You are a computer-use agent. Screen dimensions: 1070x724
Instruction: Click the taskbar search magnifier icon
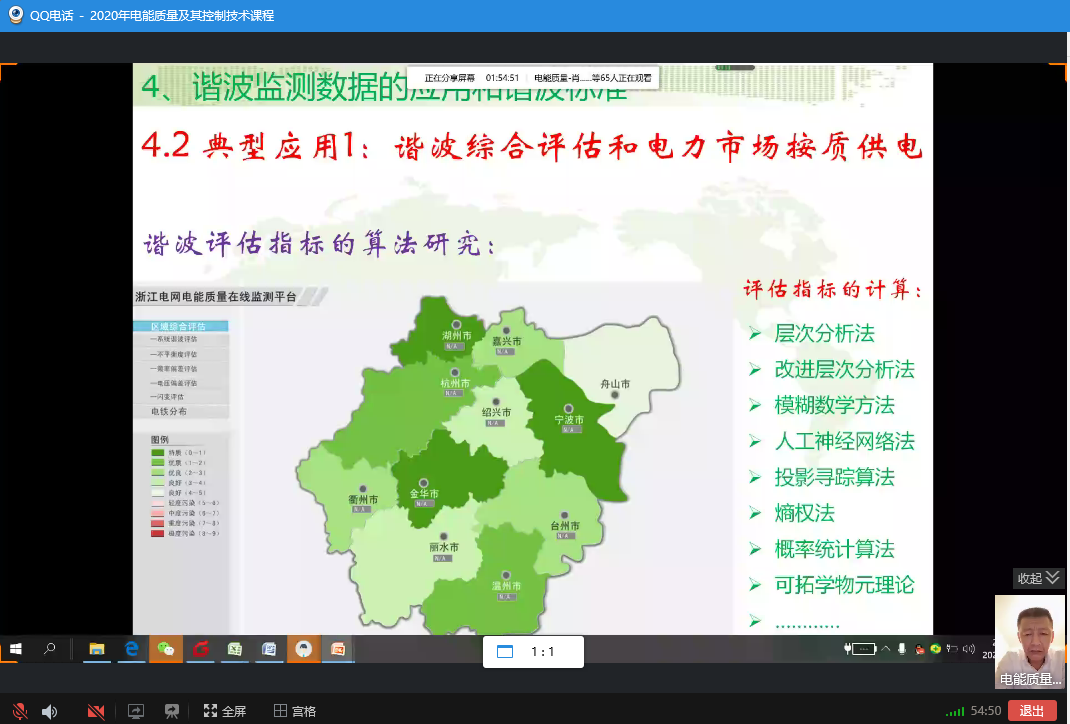pyautogui.click(x=49, y=649)
